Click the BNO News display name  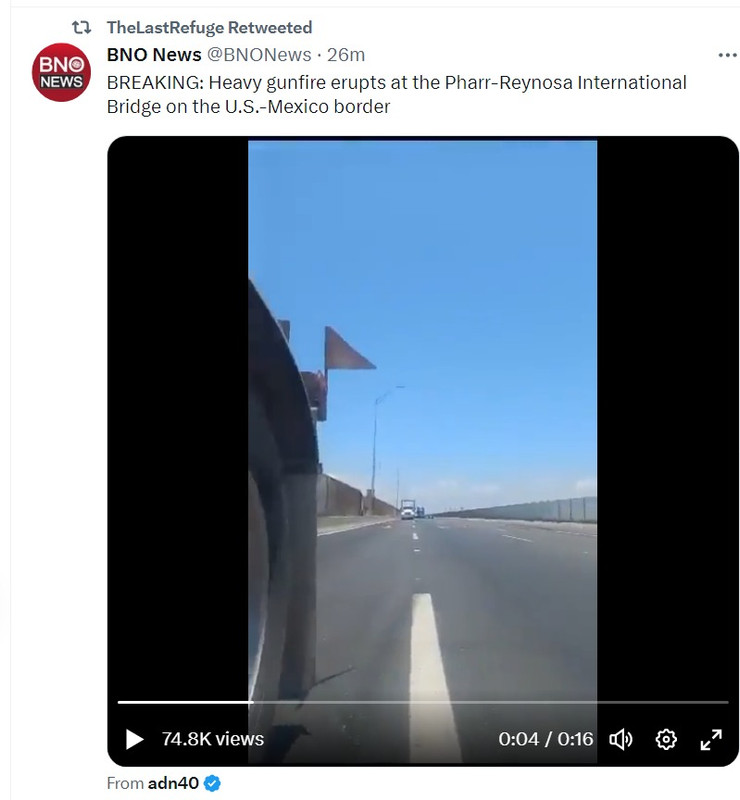click(x=154, y=55)
